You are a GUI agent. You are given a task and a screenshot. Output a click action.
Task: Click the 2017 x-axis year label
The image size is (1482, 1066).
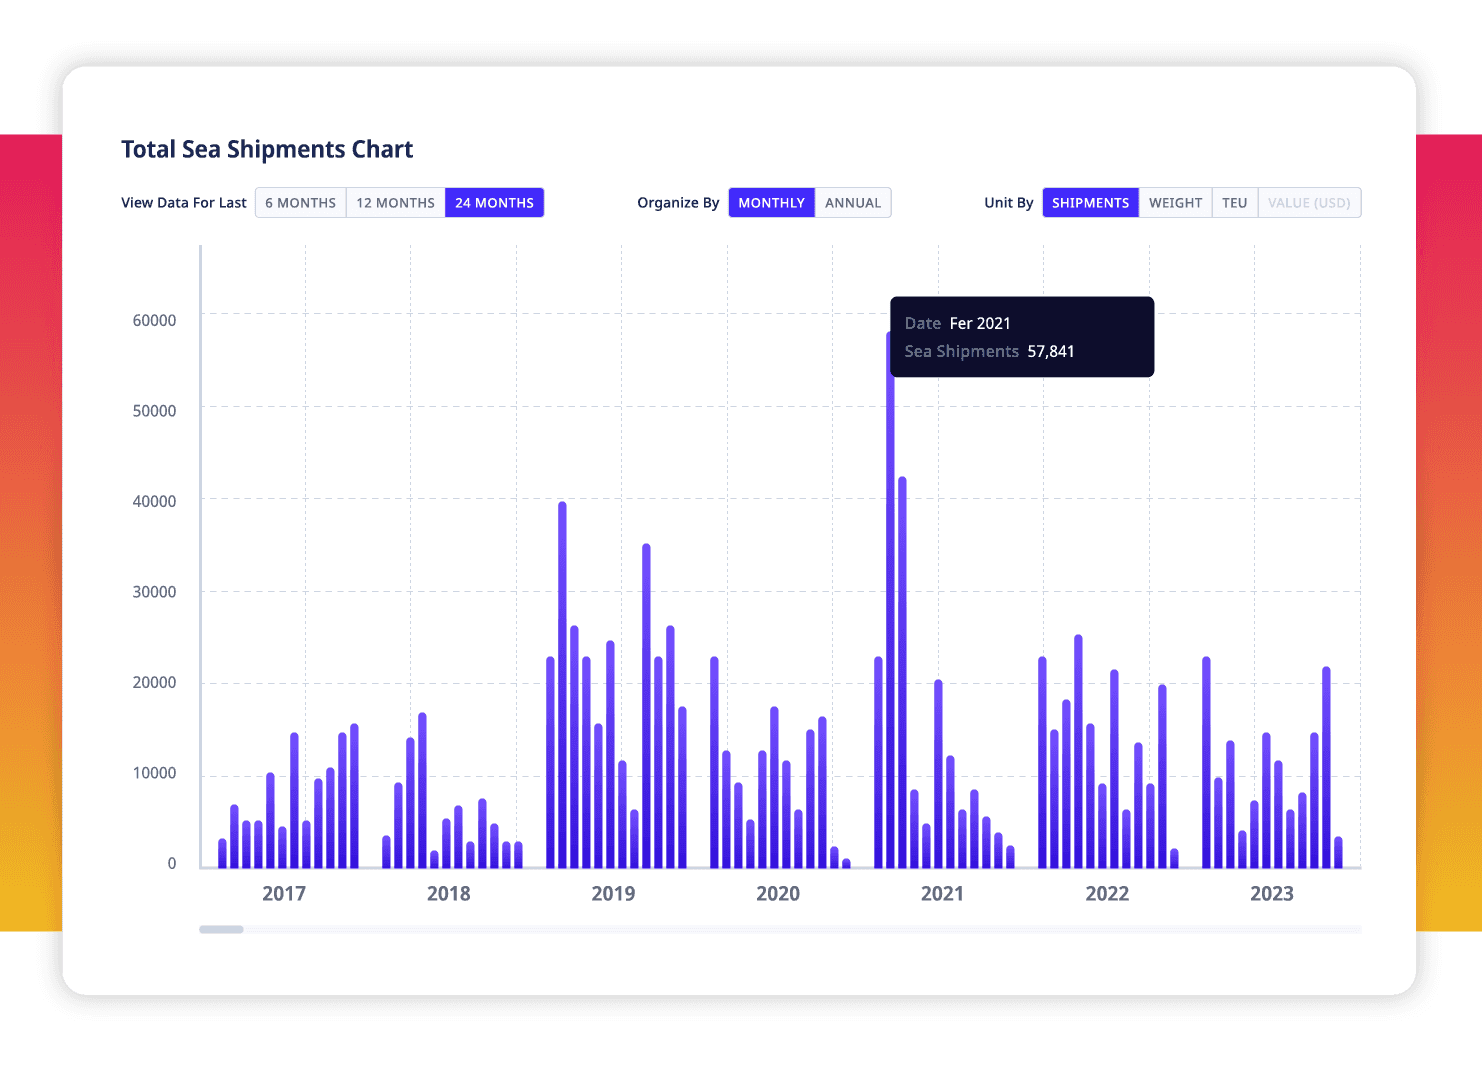point(284,893)
